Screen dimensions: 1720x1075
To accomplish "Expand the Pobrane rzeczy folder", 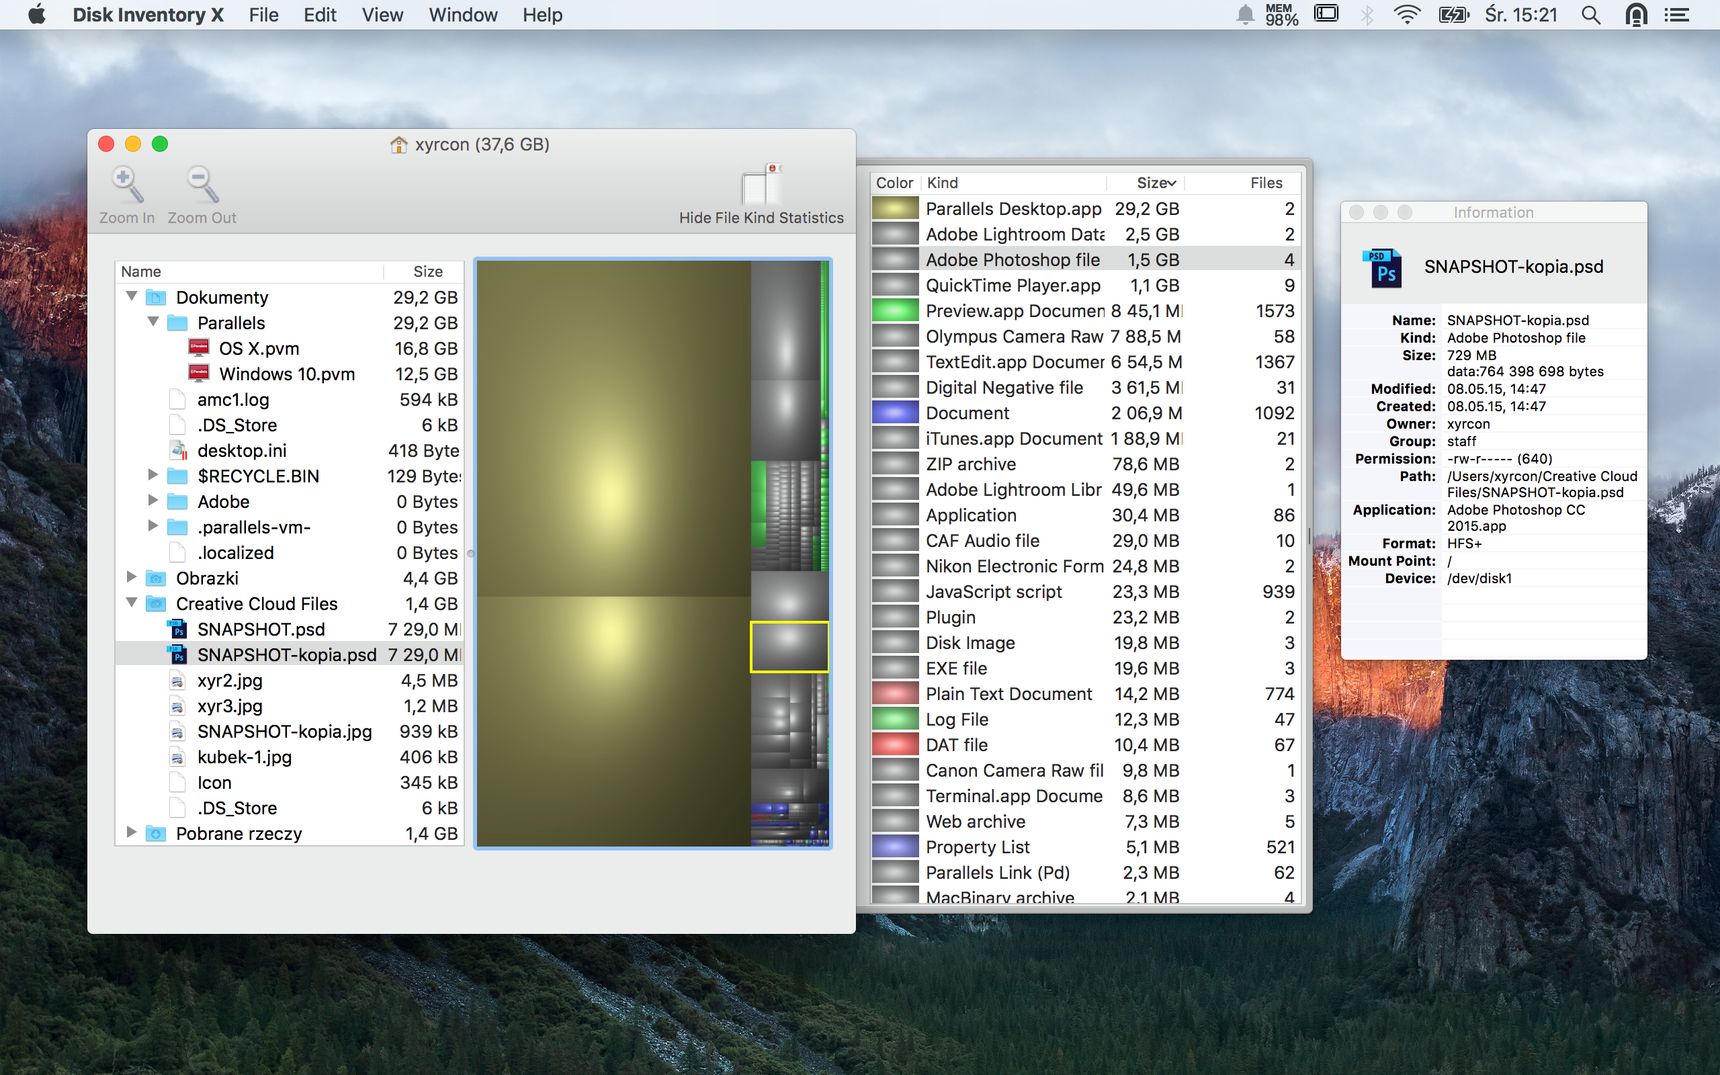I will click(132, 832).
